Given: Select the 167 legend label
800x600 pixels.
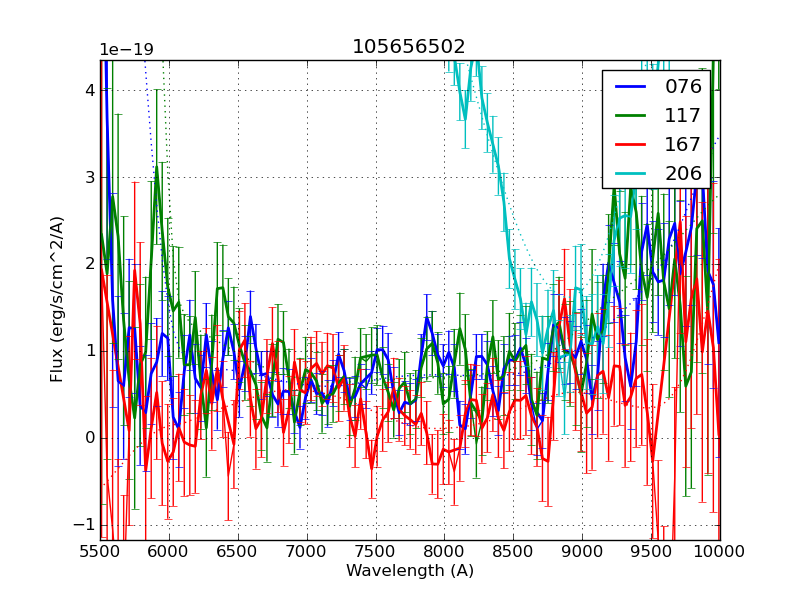Looking at the screenshot, I should pyautogui.click(x=683, y=144).
